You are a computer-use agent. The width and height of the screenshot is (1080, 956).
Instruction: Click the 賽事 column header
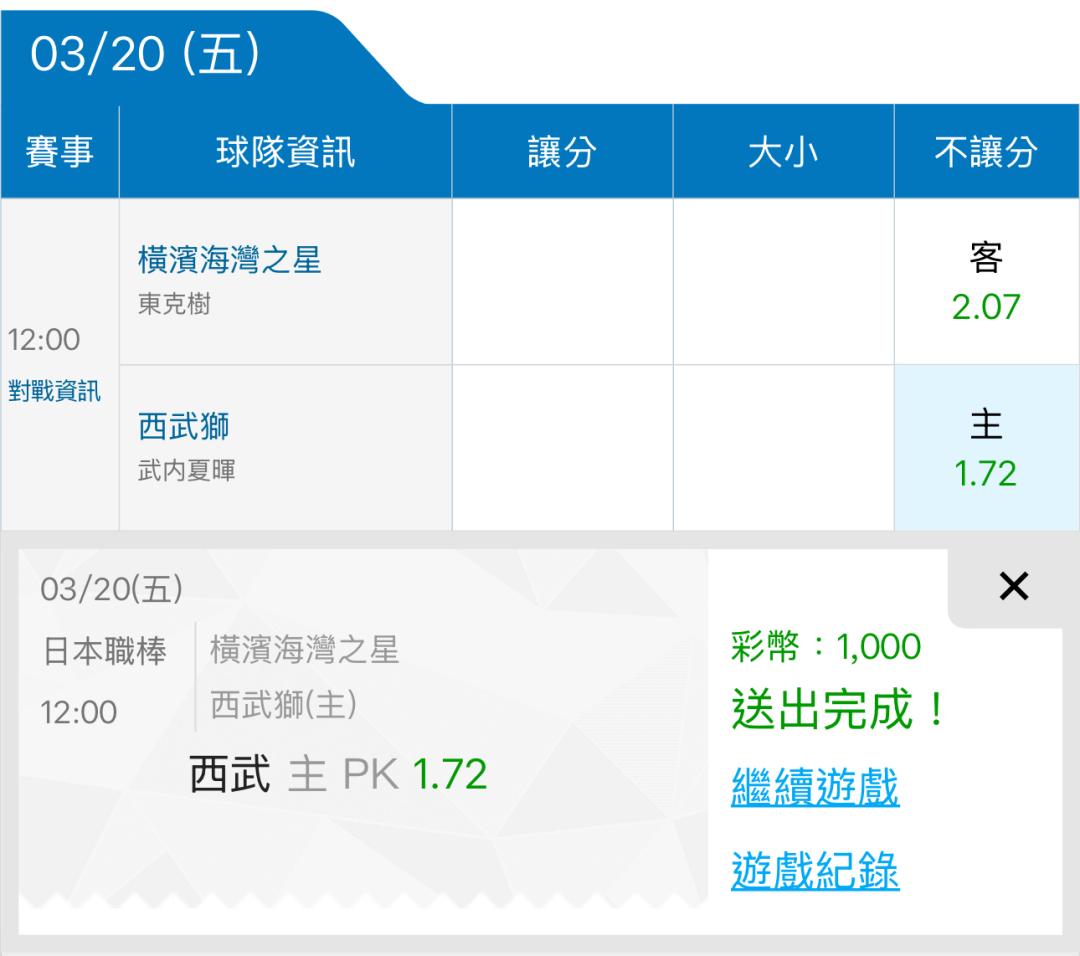pos(59,153)
